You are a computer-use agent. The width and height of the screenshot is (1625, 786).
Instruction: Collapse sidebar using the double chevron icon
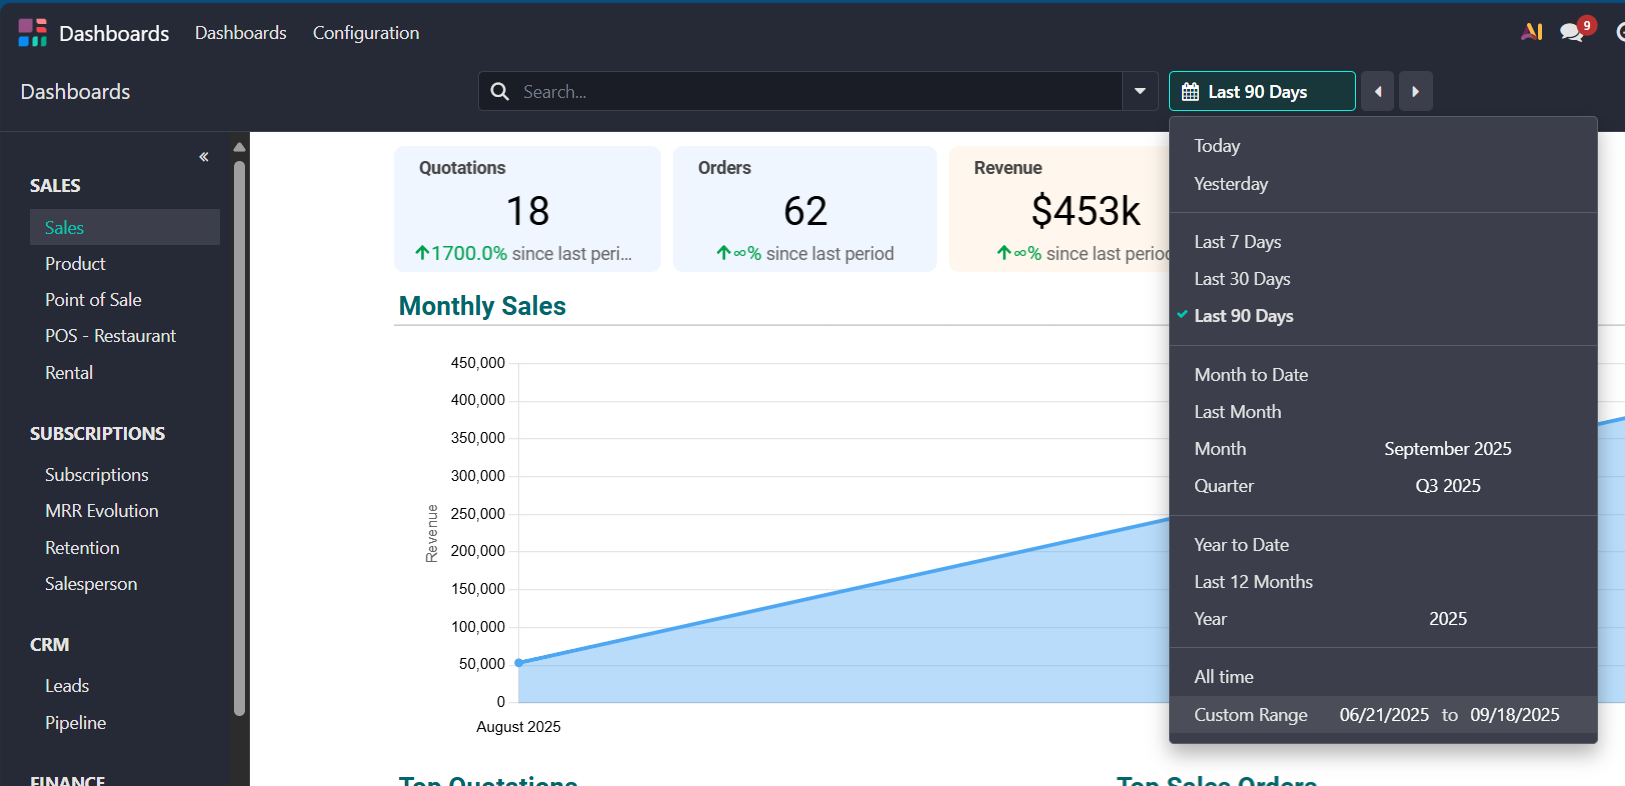tap(204, 157)
